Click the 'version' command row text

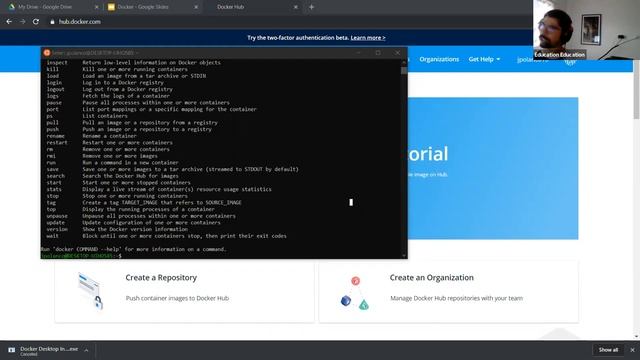click(x=117, y=229)
